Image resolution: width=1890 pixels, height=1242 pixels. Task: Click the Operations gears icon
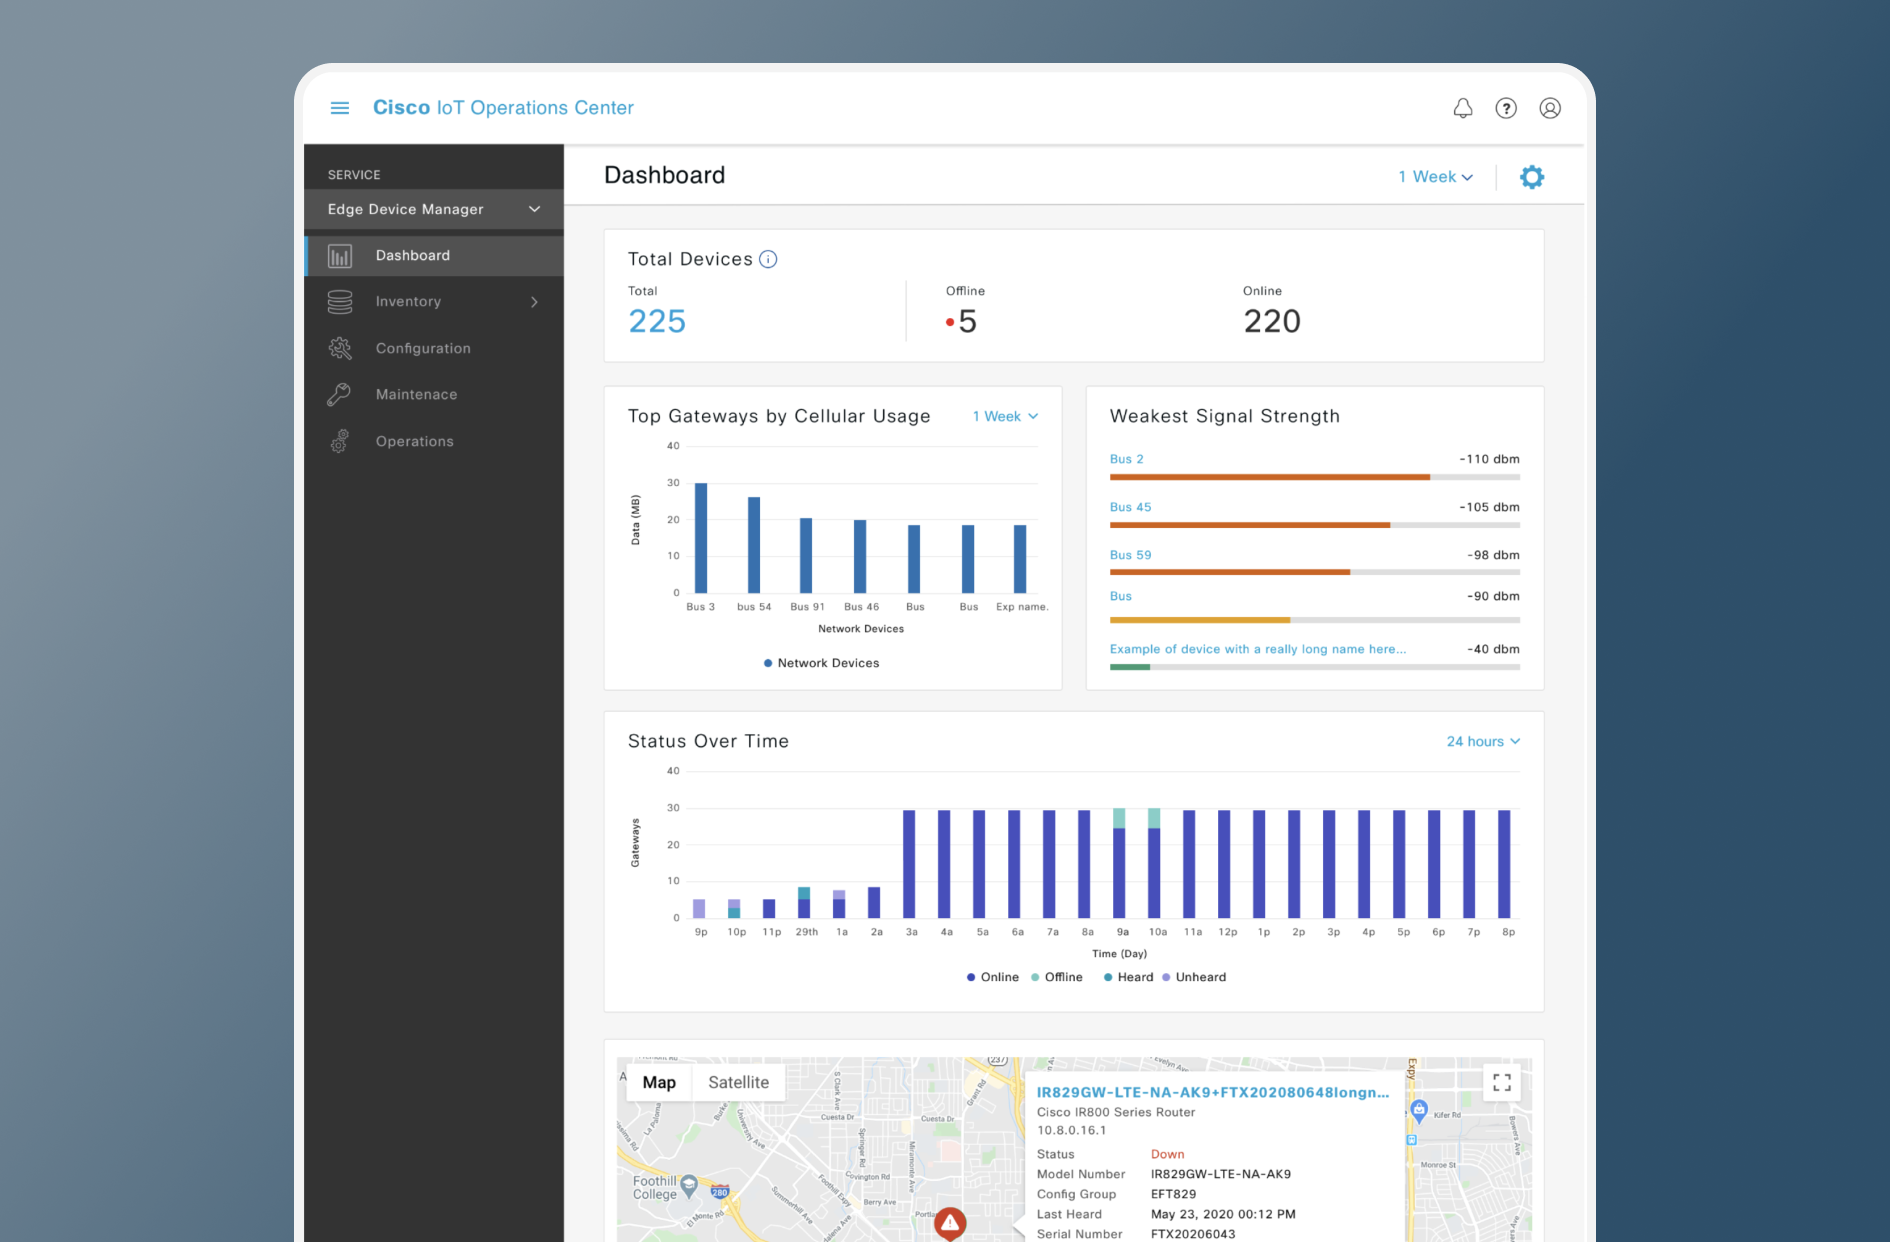point(340,441)
